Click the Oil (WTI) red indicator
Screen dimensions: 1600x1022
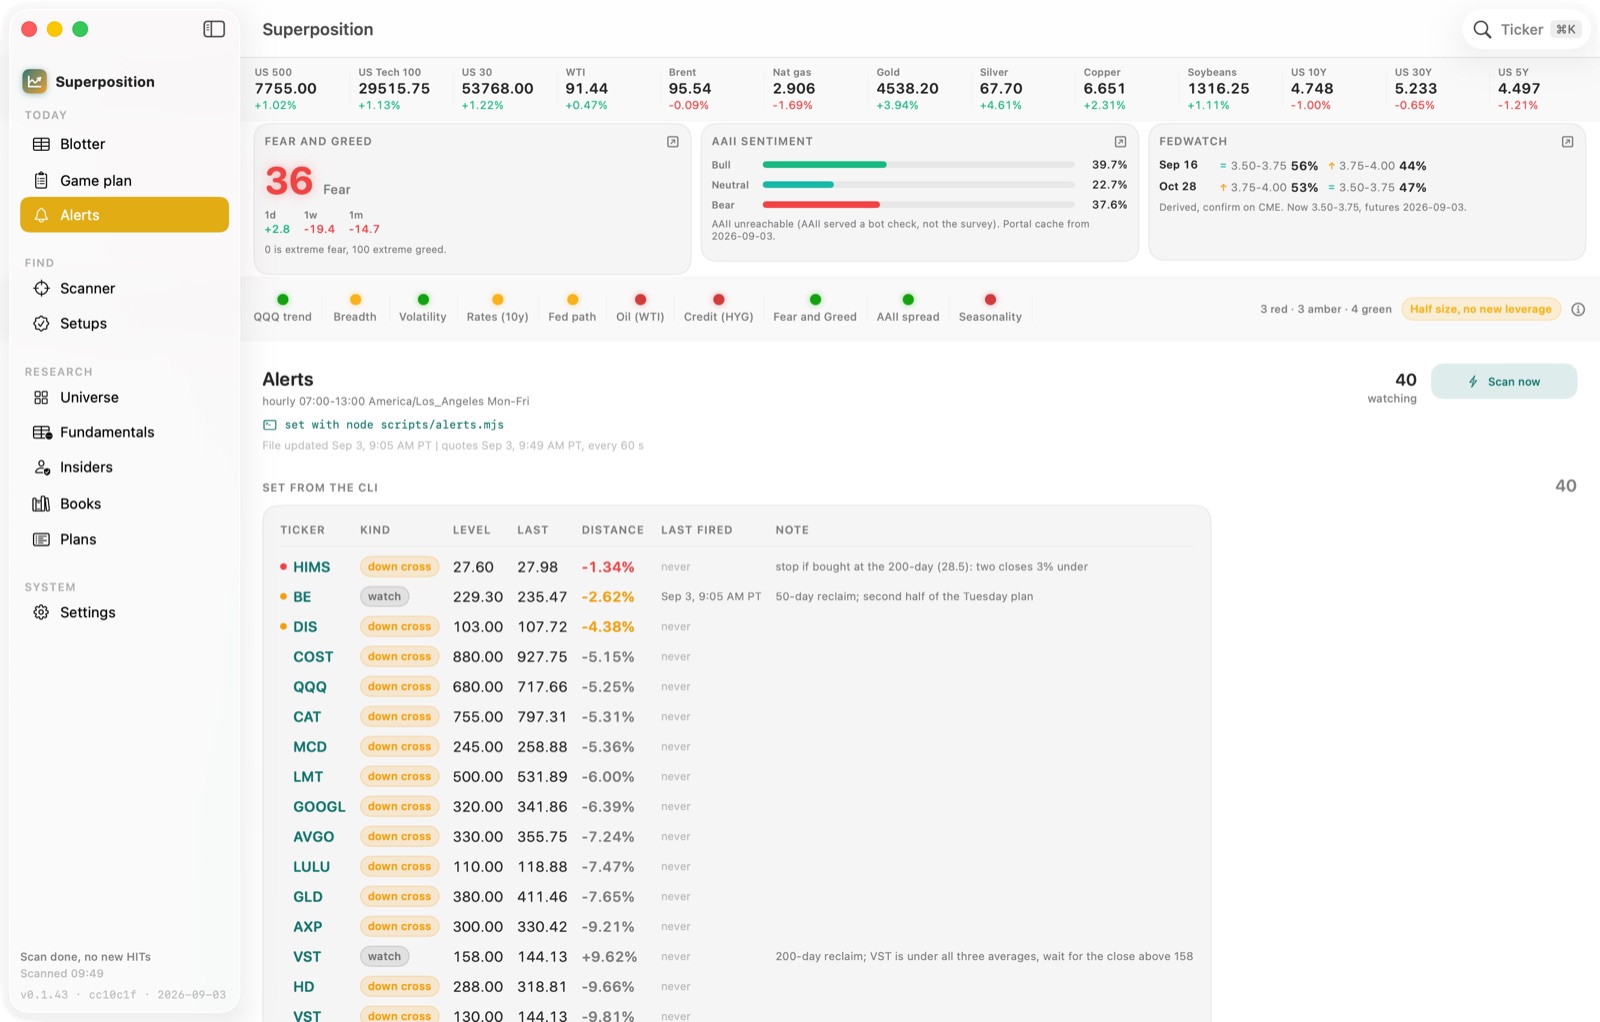point(640,299)
